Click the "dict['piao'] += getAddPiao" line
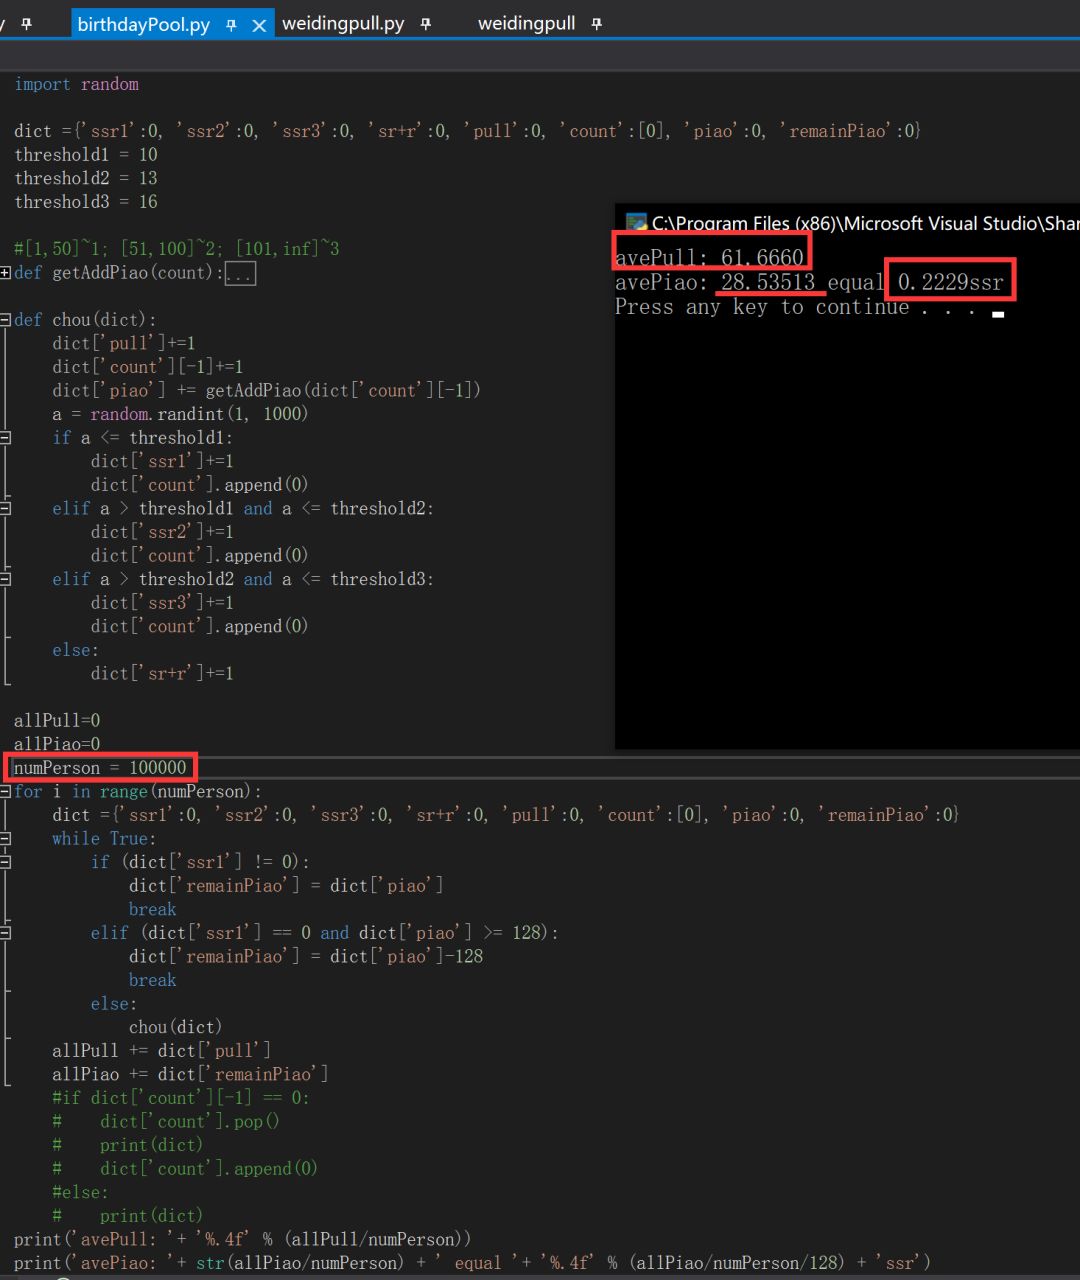This screenshot has height=1280, width=1080. pyautogui.click(x=267, y=390)
